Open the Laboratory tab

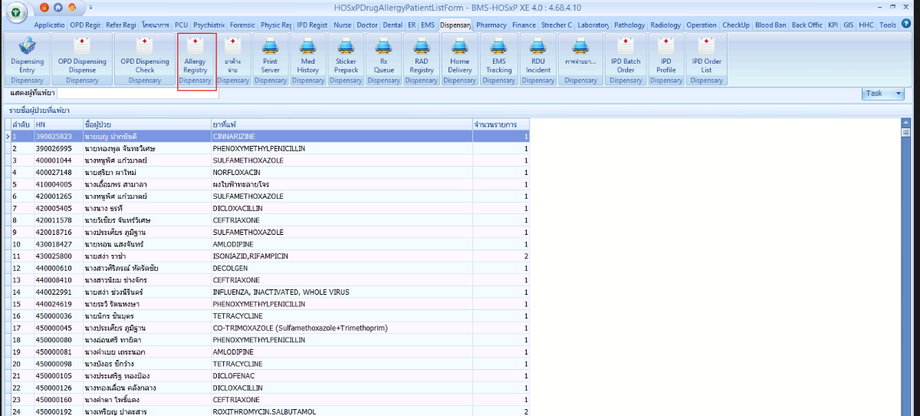593,25
